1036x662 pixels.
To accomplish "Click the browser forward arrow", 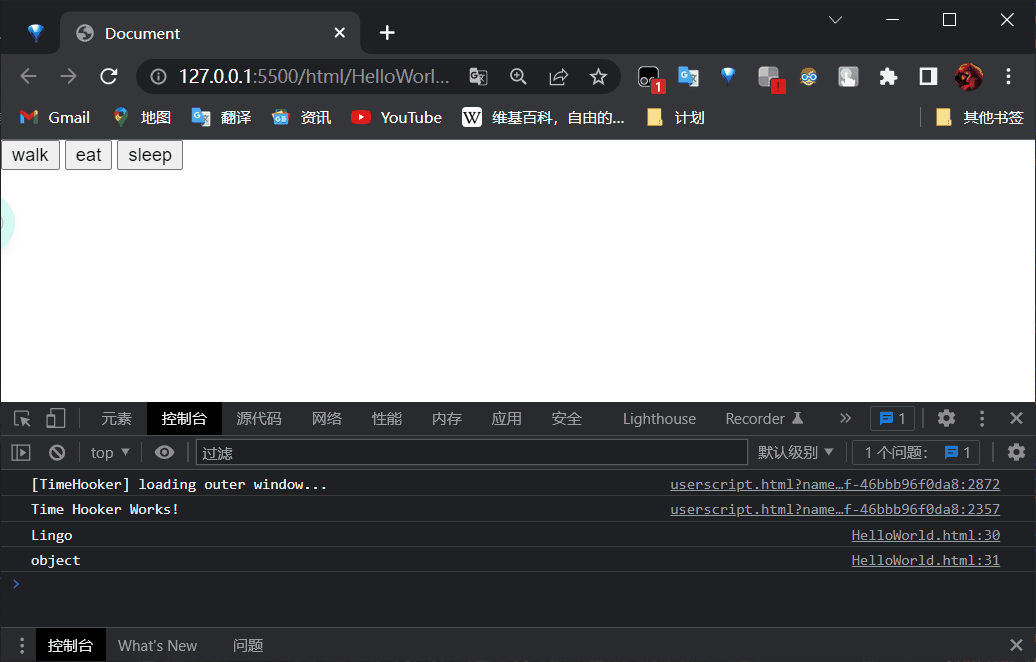I will click(x=68, y=77).
